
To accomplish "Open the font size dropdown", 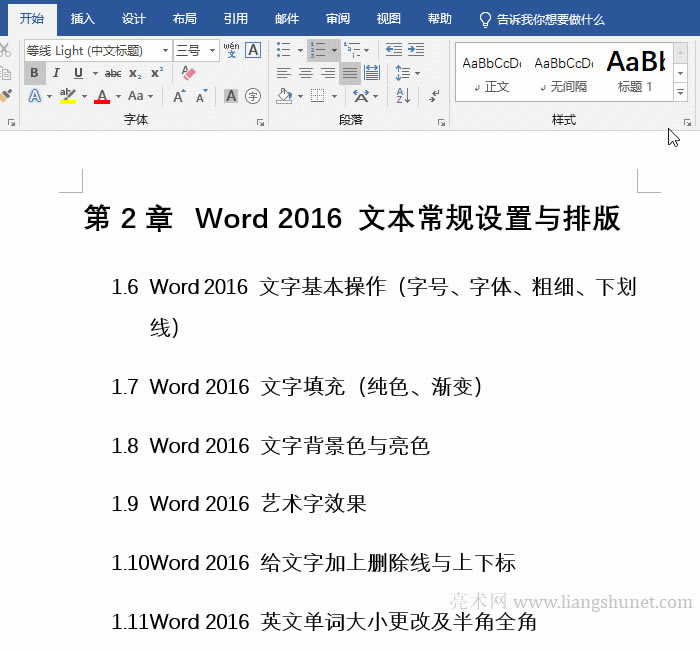I will pos(209,50).
